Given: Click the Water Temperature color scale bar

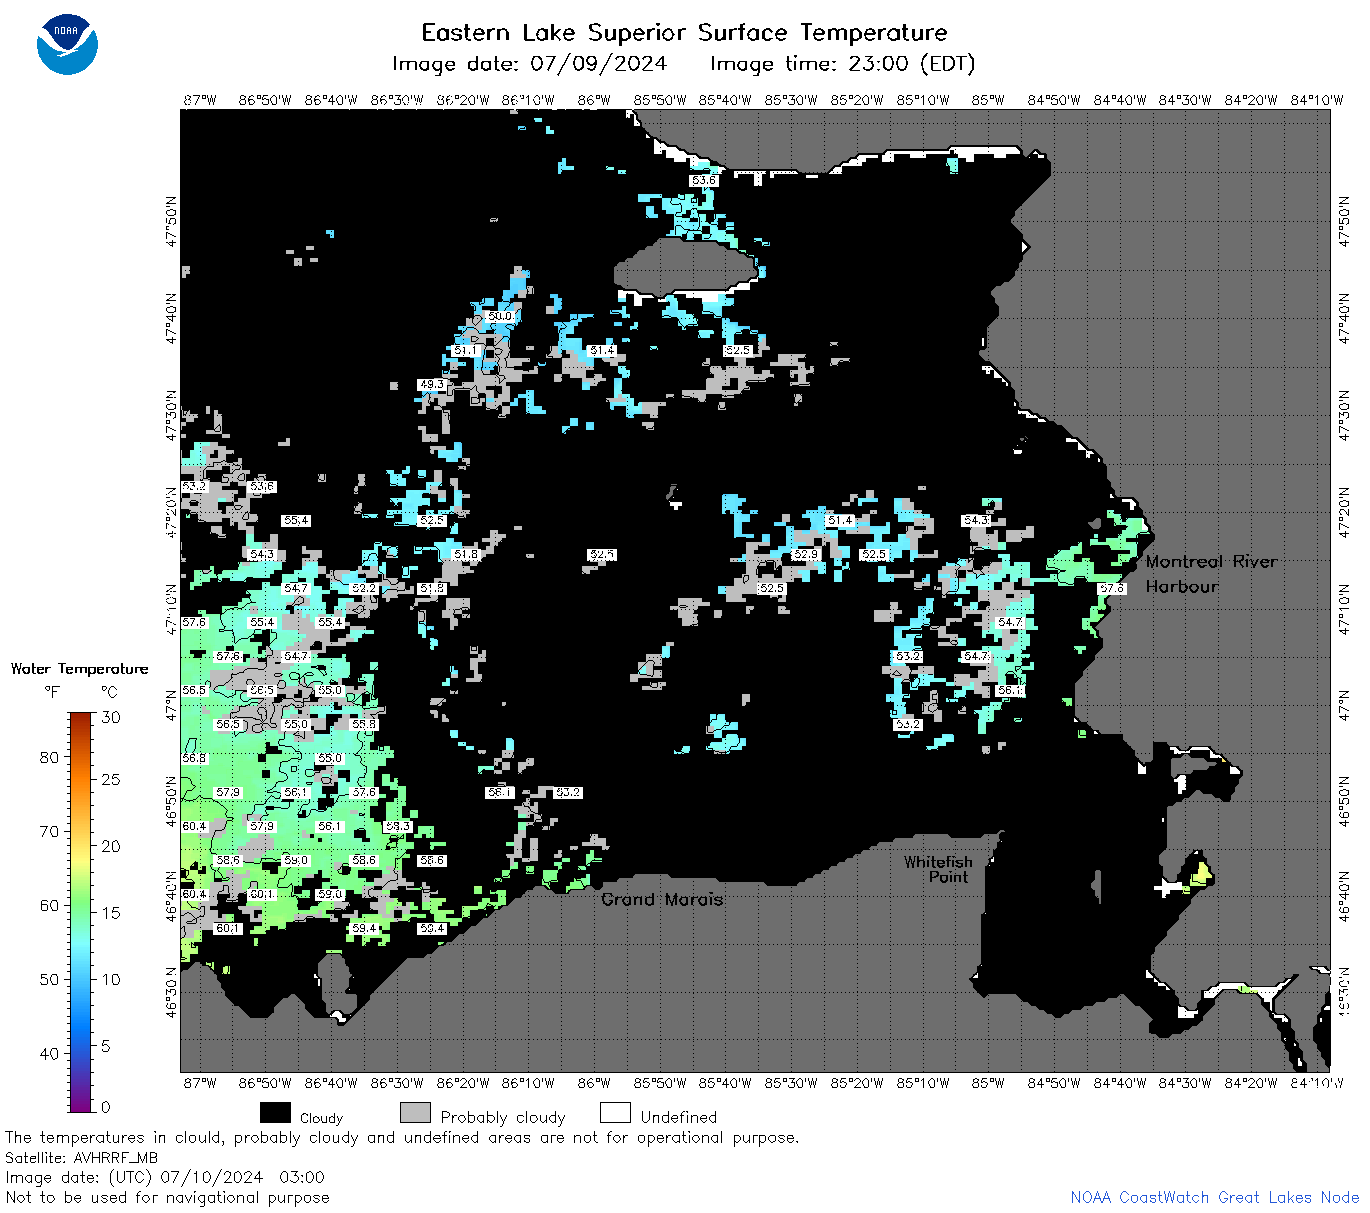Looking at the screenshot, I should point(82,910).
